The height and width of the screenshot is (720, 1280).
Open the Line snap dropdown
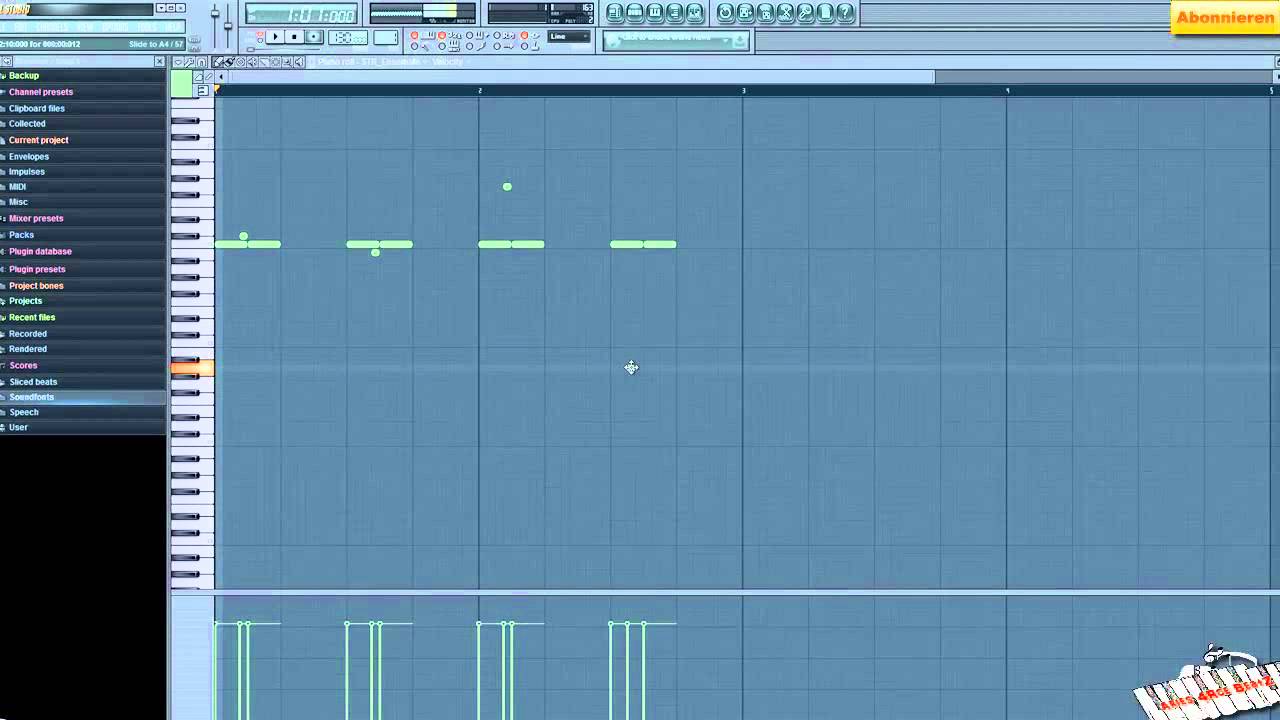569,37
